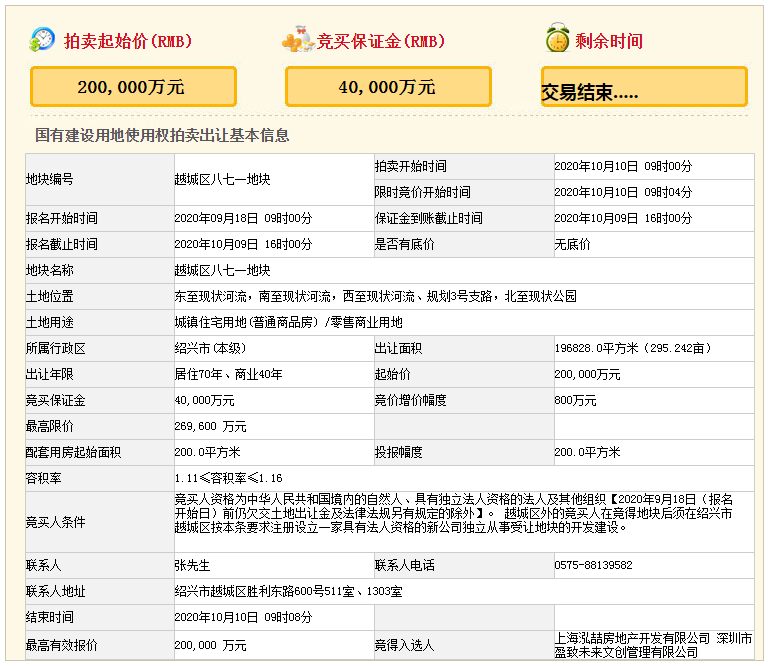Click the 地块编号 label cell
This screenshot has width=773, height=666.
(x=100, y=179)
